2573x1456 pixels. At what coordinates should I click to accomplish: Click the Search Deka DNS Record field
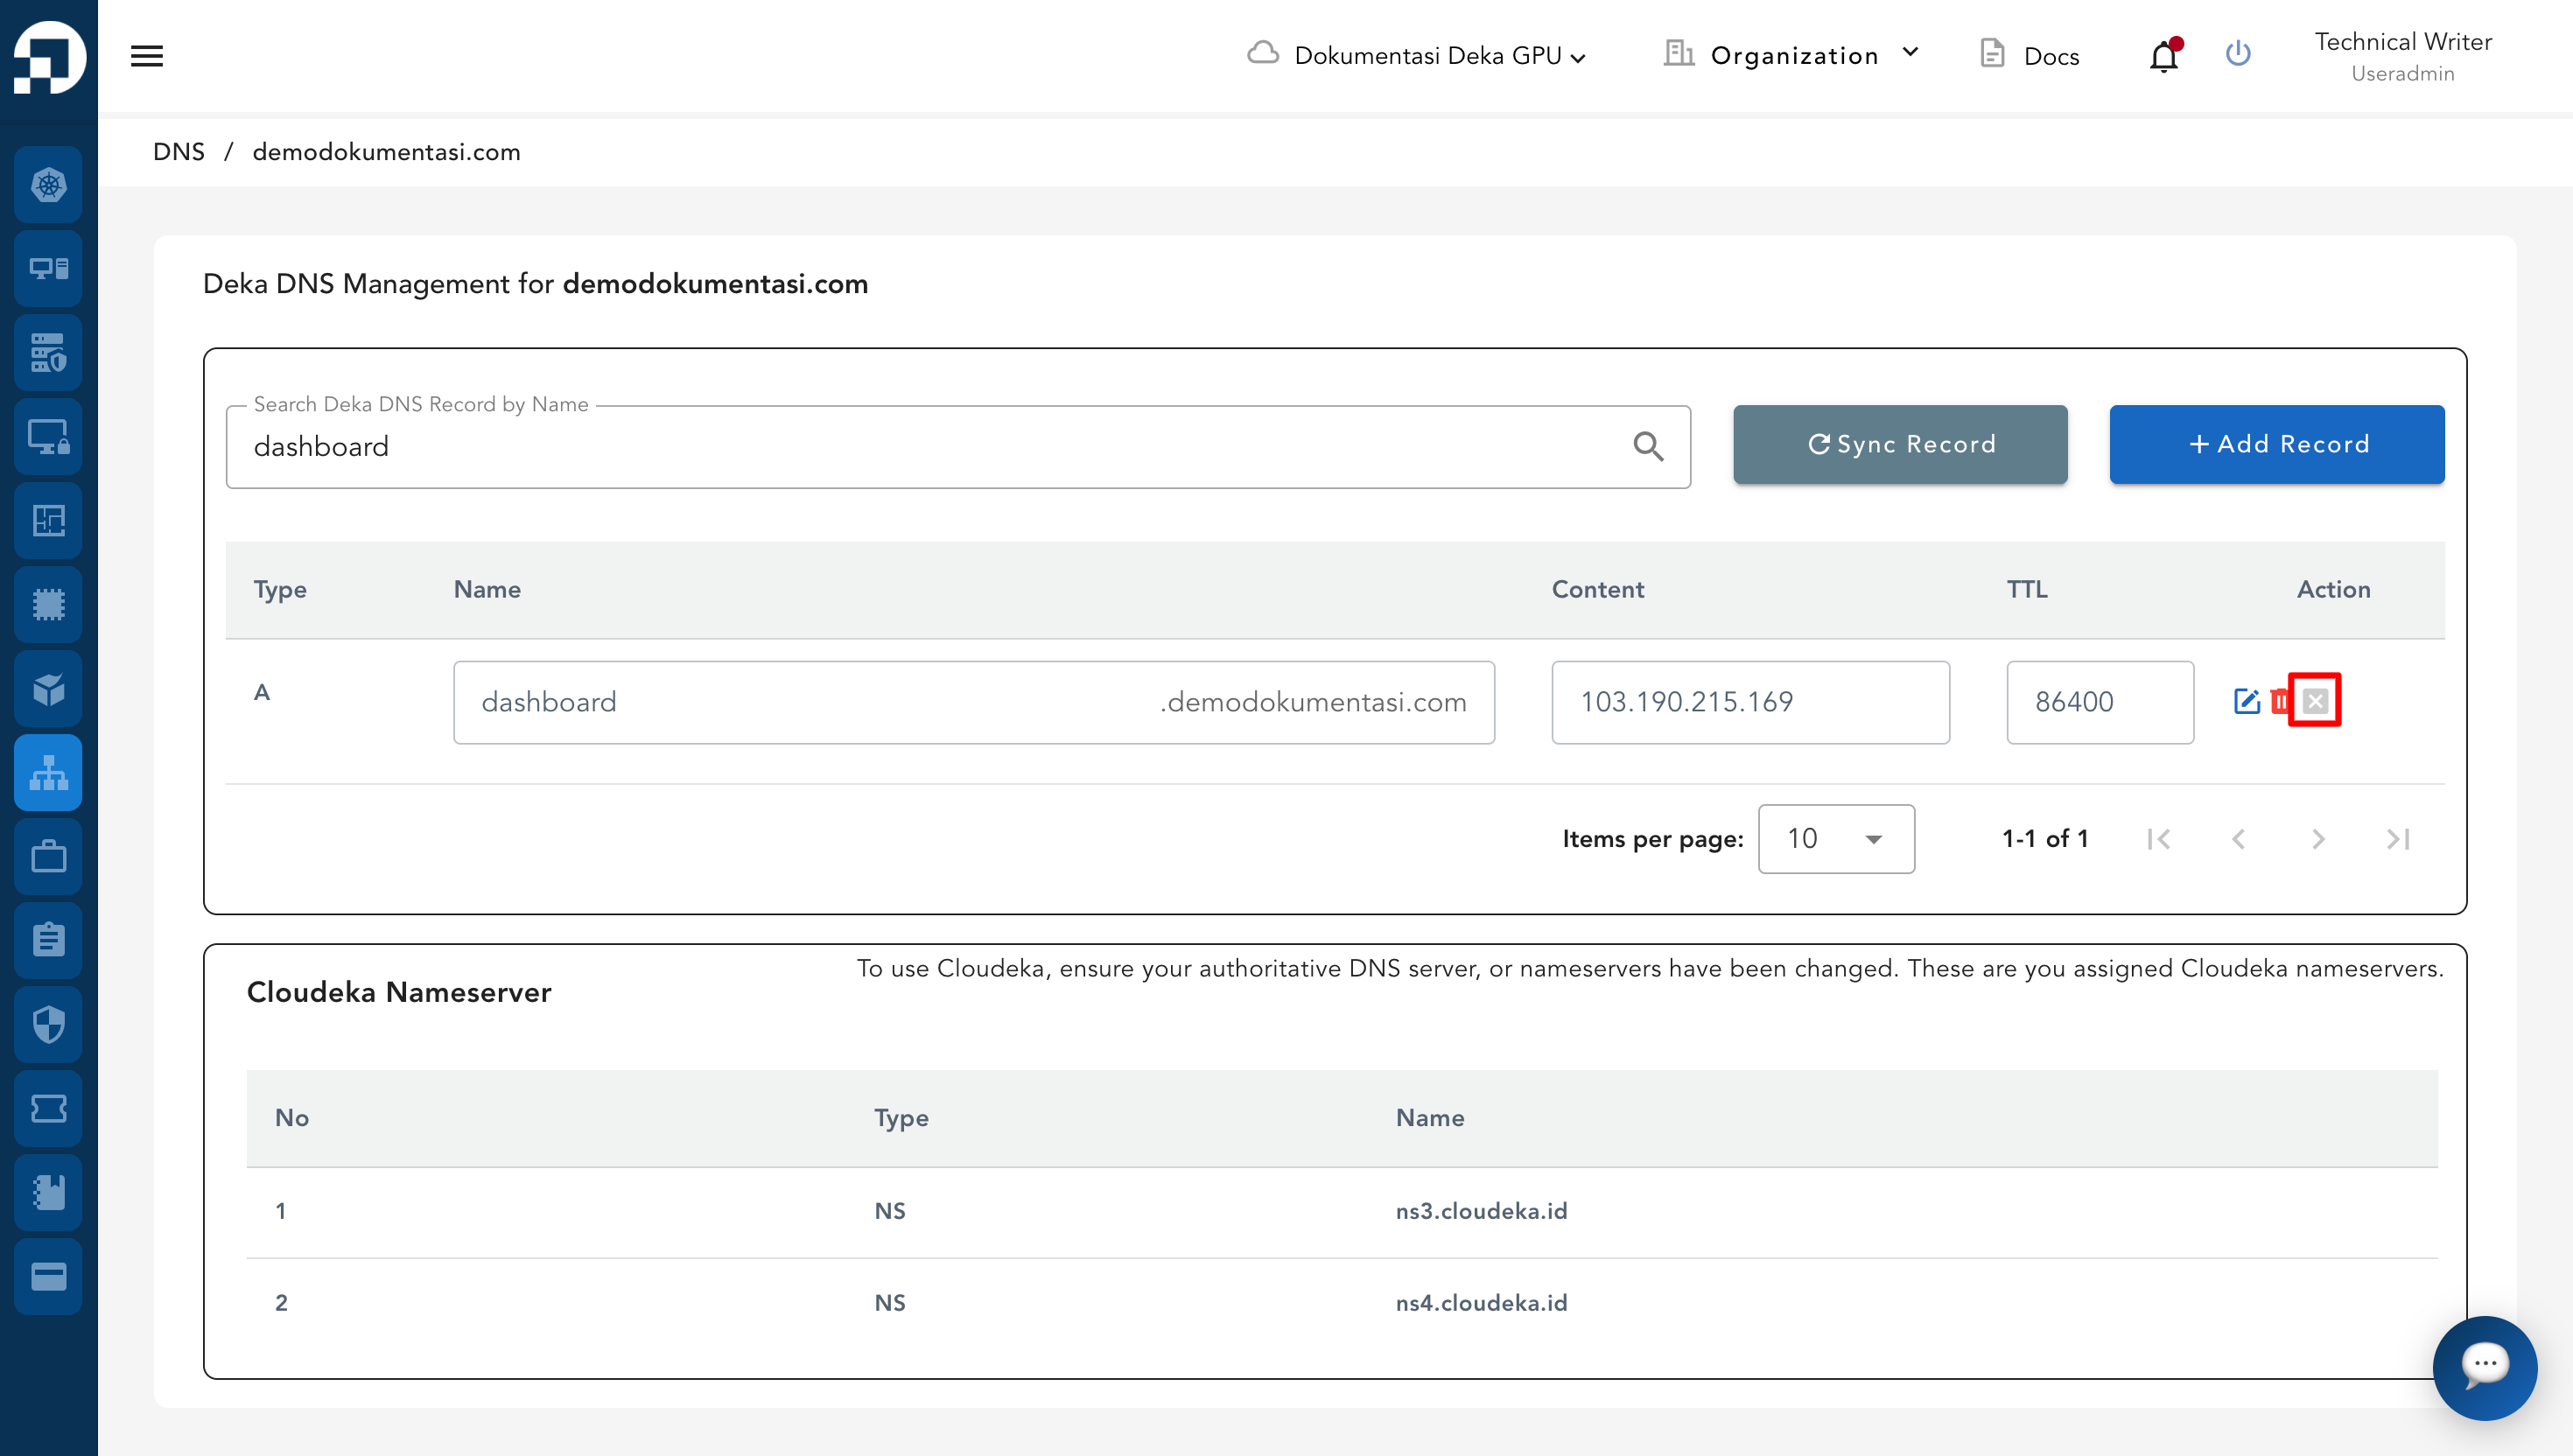click(930, 447)
